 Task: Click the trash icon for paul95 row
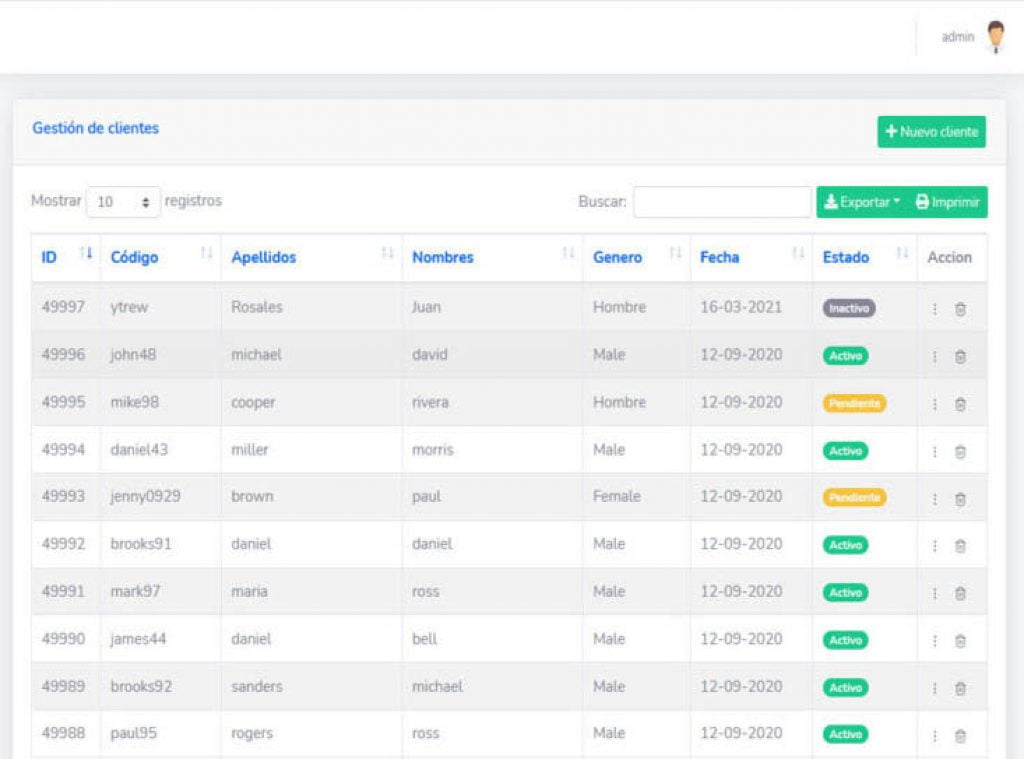point(959,734)
